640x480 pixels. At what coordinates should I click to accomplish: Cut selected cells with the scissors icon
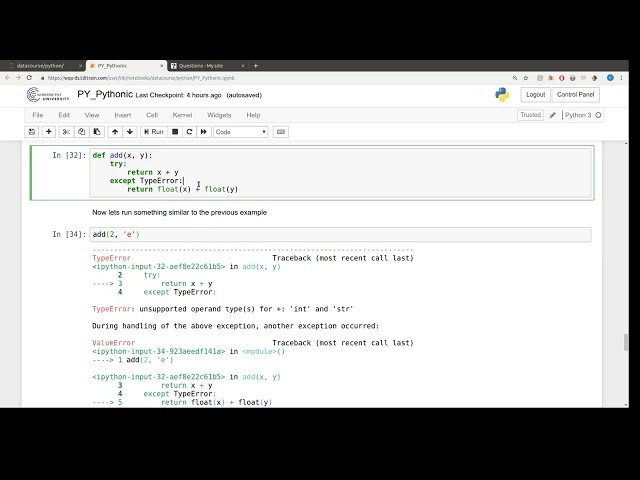pos(66,132)
